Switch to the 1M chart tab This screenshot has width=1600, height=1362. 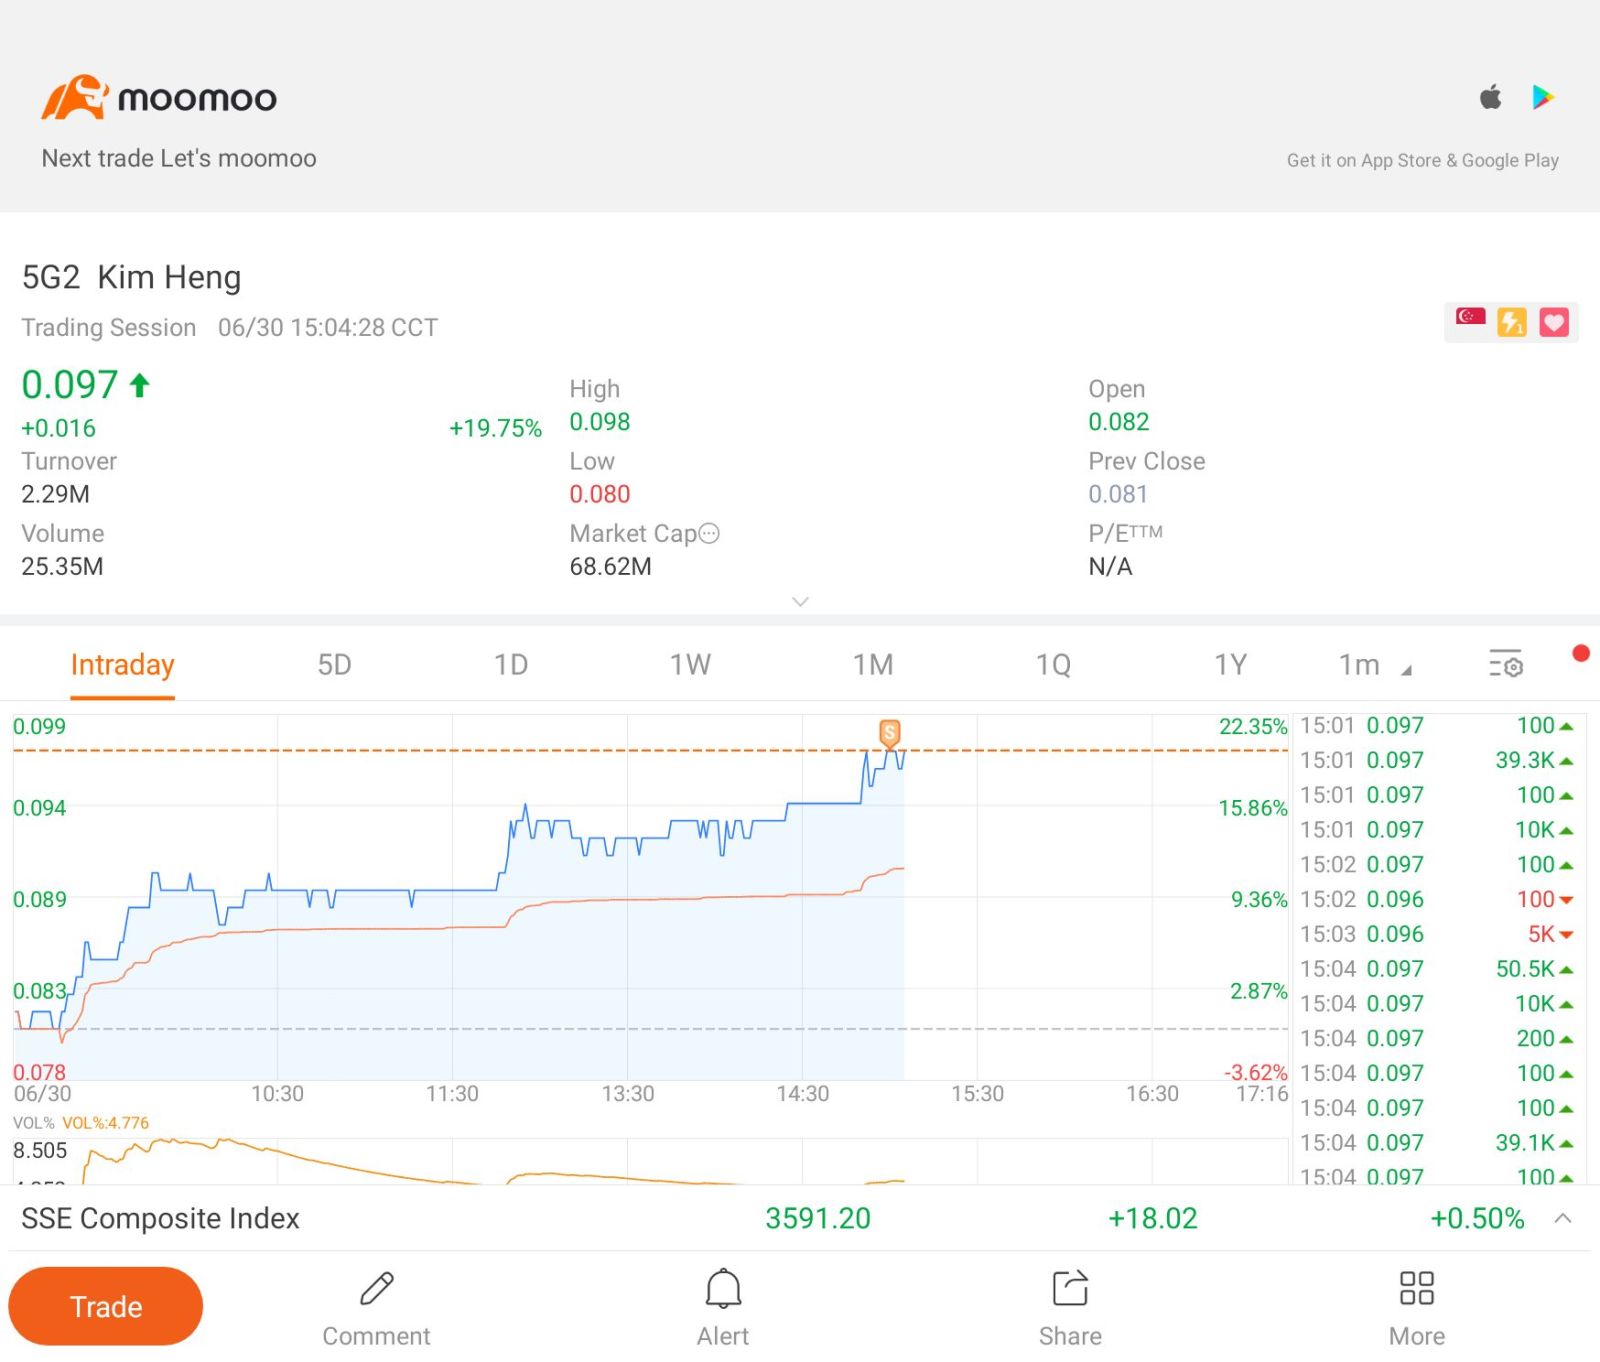[x=873, y=665]
